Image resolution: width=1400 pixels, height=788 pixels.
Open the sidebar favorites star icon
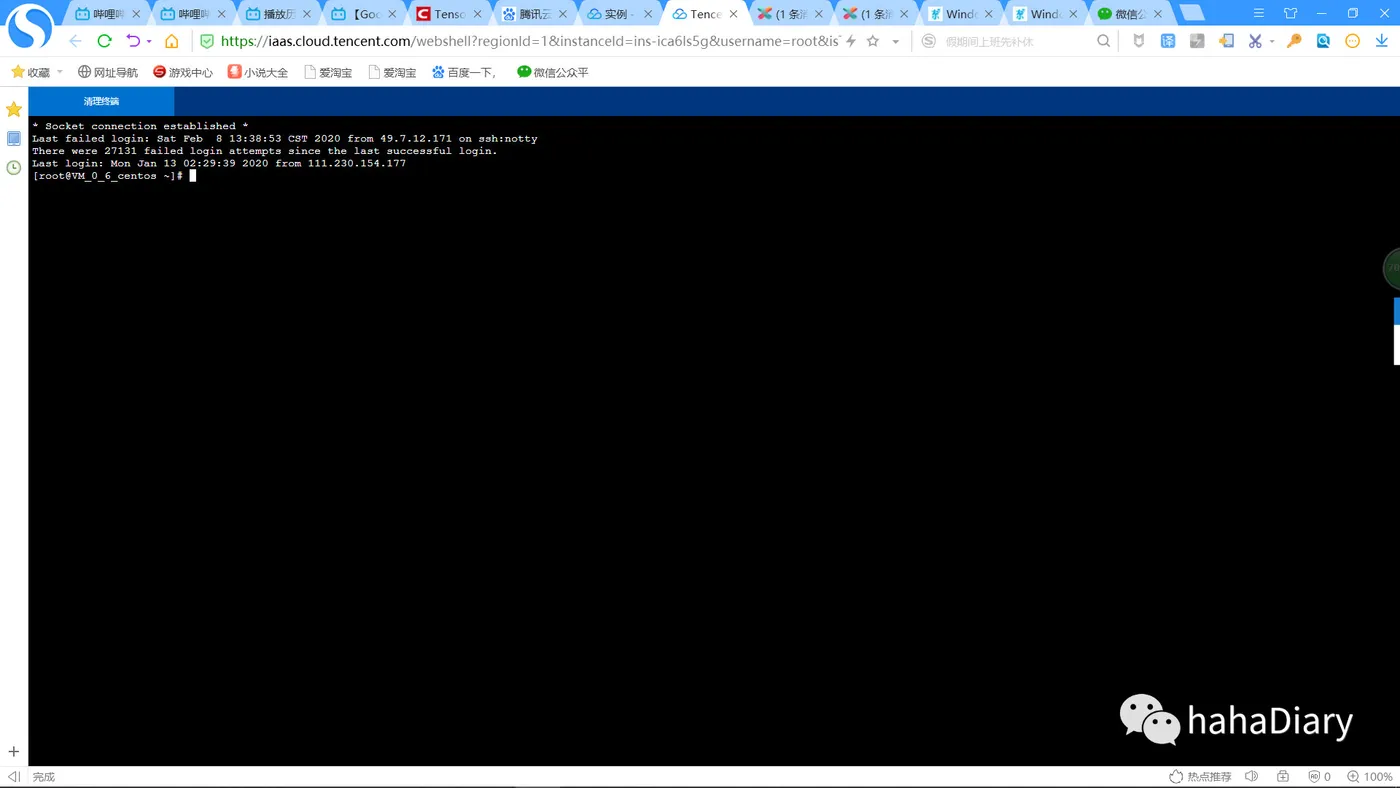click(14, 109)
